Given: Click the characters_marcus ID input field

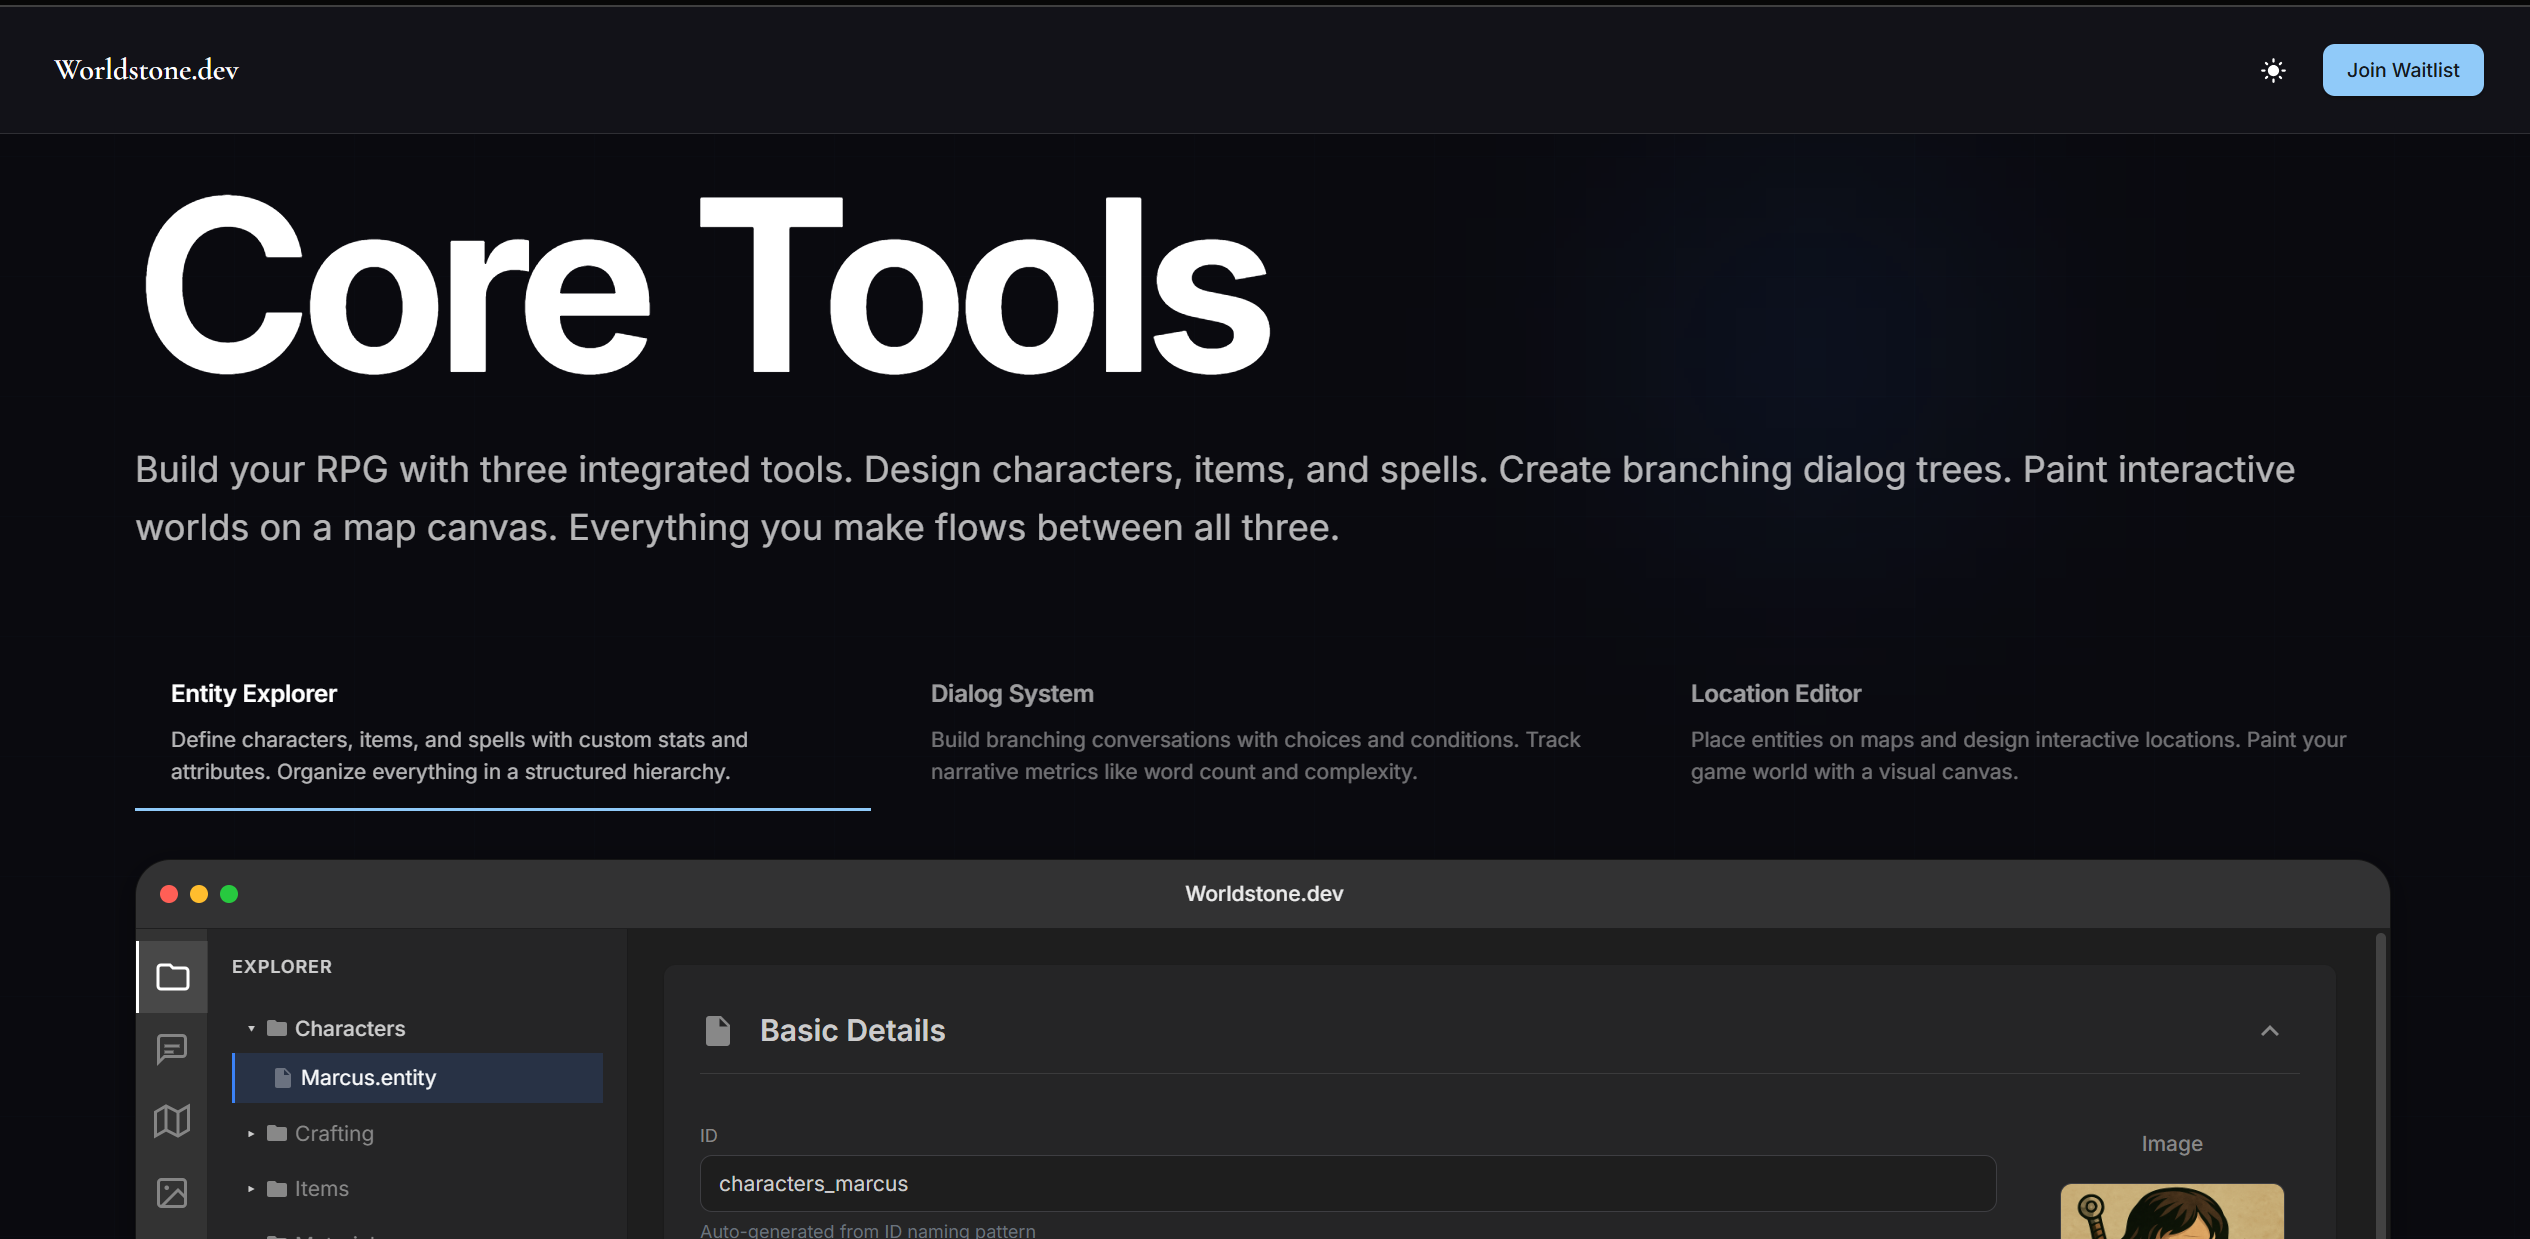Looking at the screenshot, I should [x=1347, y=1184].
